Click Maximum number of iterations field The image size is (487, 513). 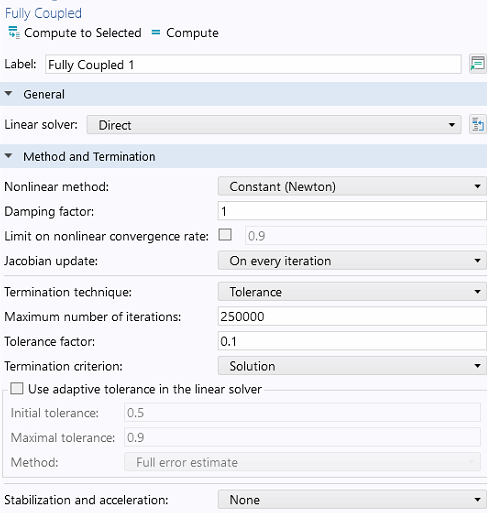pyautogui.click(x=352, y=316)
